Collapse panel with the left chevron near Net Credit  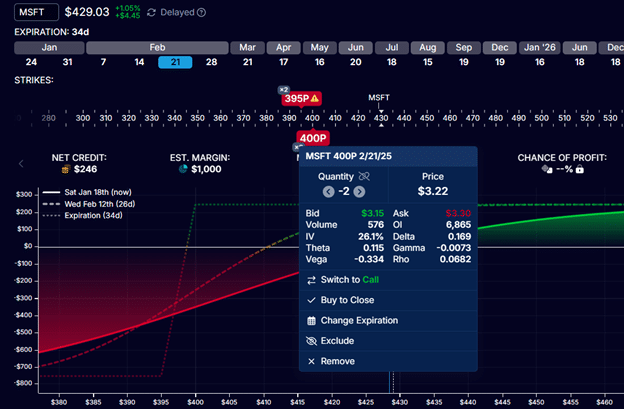coord(21,164)
